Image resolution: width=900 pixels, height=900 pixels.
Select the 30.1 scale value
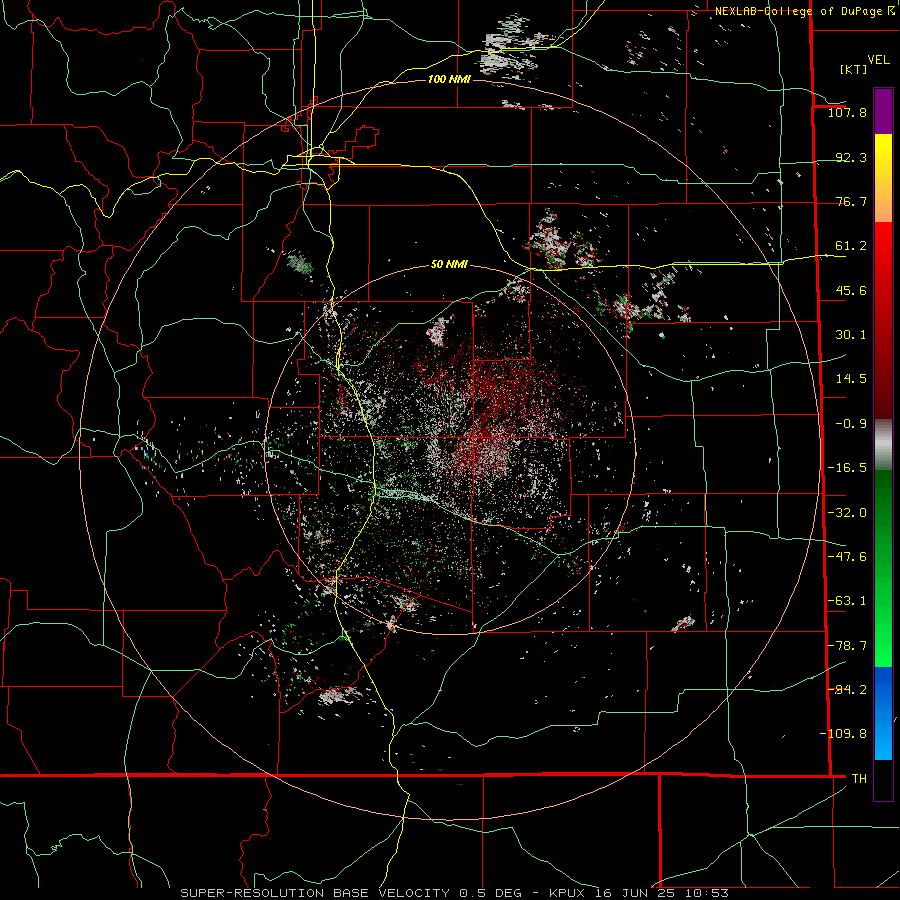[x=851, y=335]
